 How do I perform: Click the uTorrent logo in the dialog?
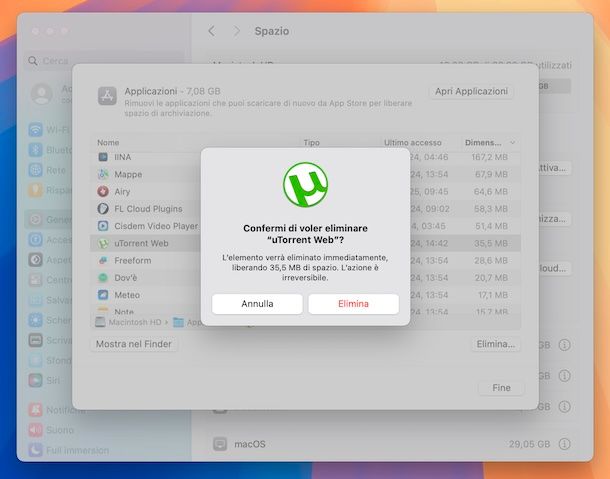coord(305,184)
